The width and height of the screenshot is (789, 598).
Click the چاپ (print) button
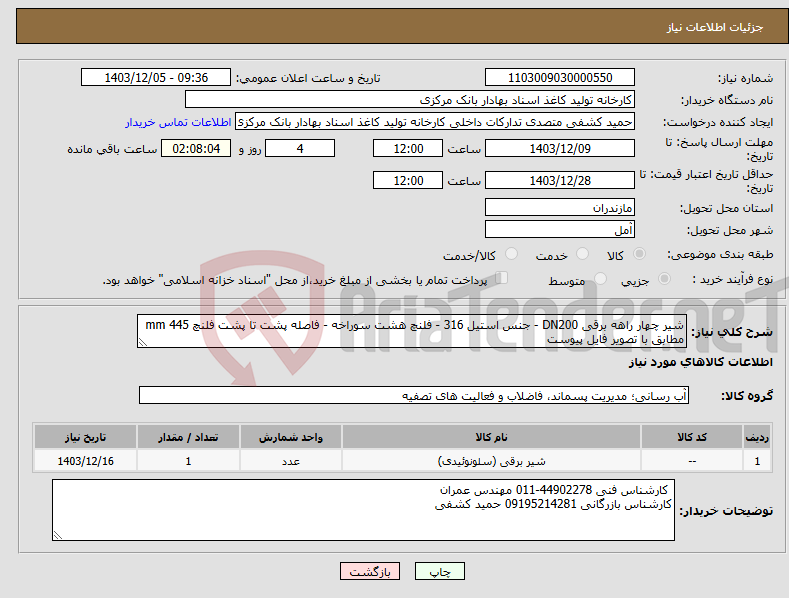pyautogui.click(x=439, y=571)
